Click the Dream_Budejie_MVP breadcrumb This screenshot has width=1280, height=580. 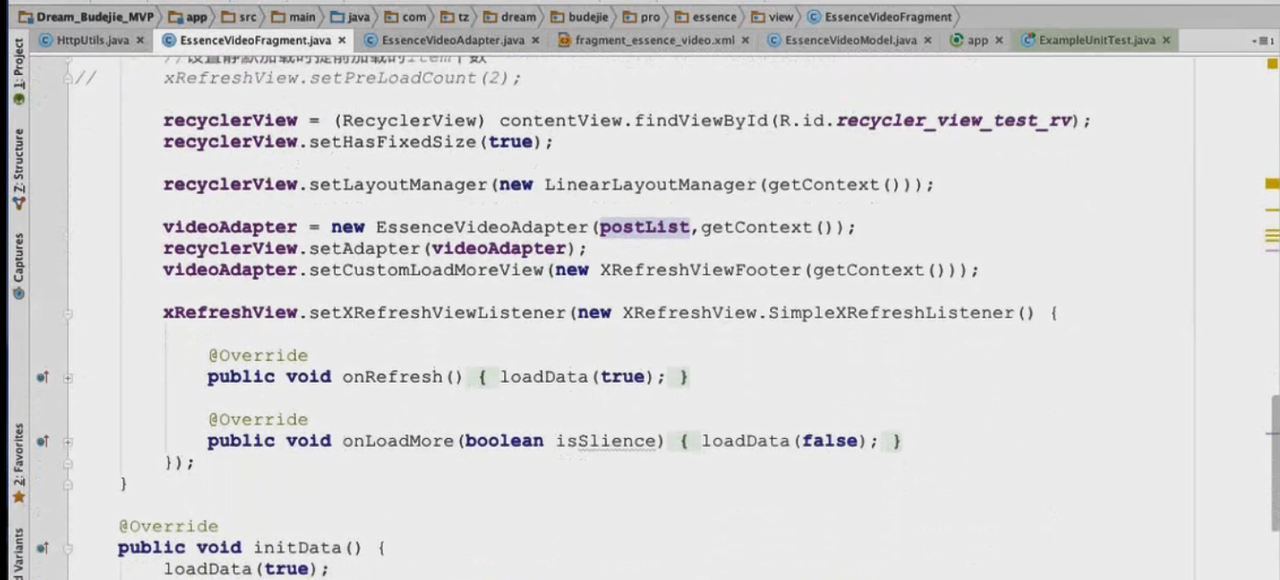(x=86, y=17)
